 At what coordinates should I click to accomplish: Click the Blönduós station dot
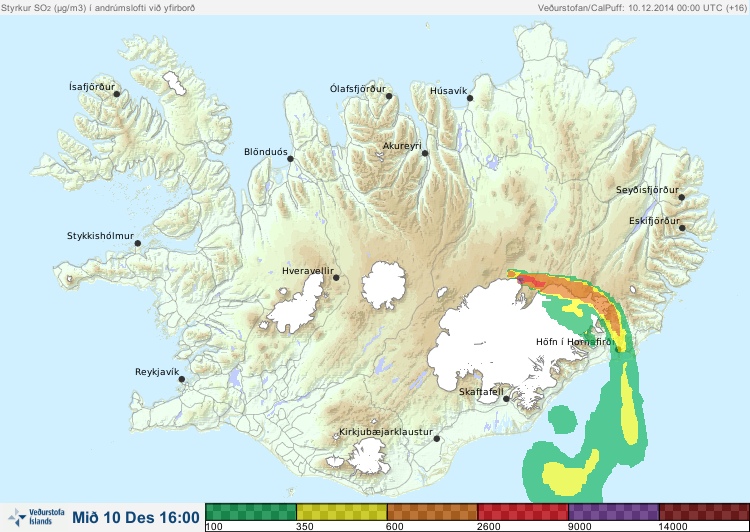290,159
